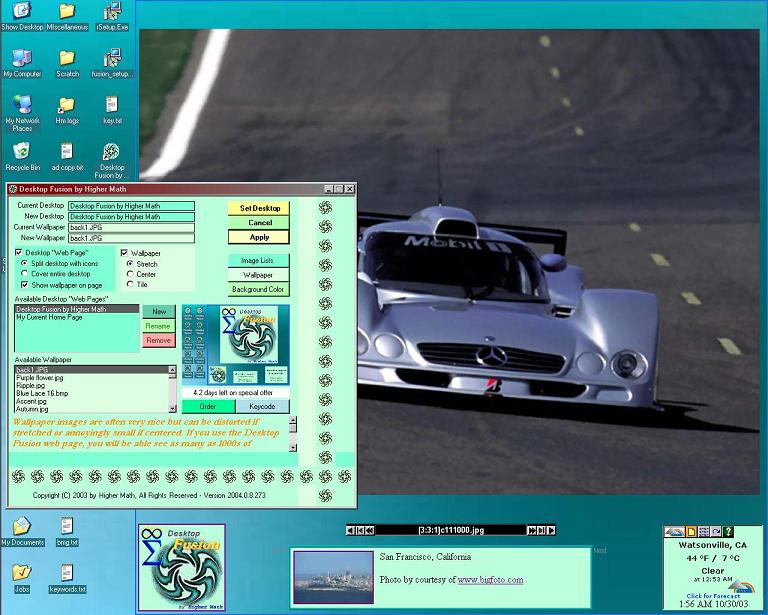Open the Image Lists button
The image size is (768, 615).
pos(259,261)
